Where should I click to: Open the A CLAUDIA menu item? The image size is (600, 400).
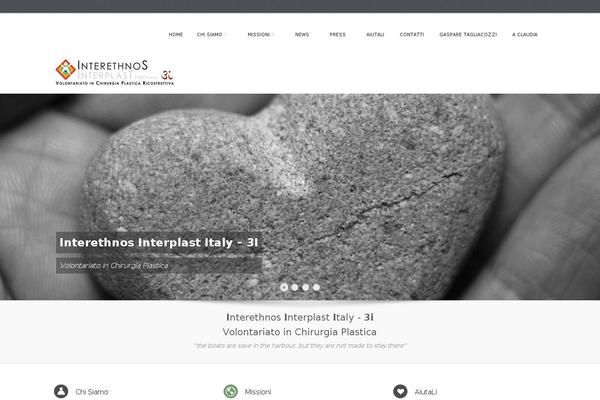(525, 34)
